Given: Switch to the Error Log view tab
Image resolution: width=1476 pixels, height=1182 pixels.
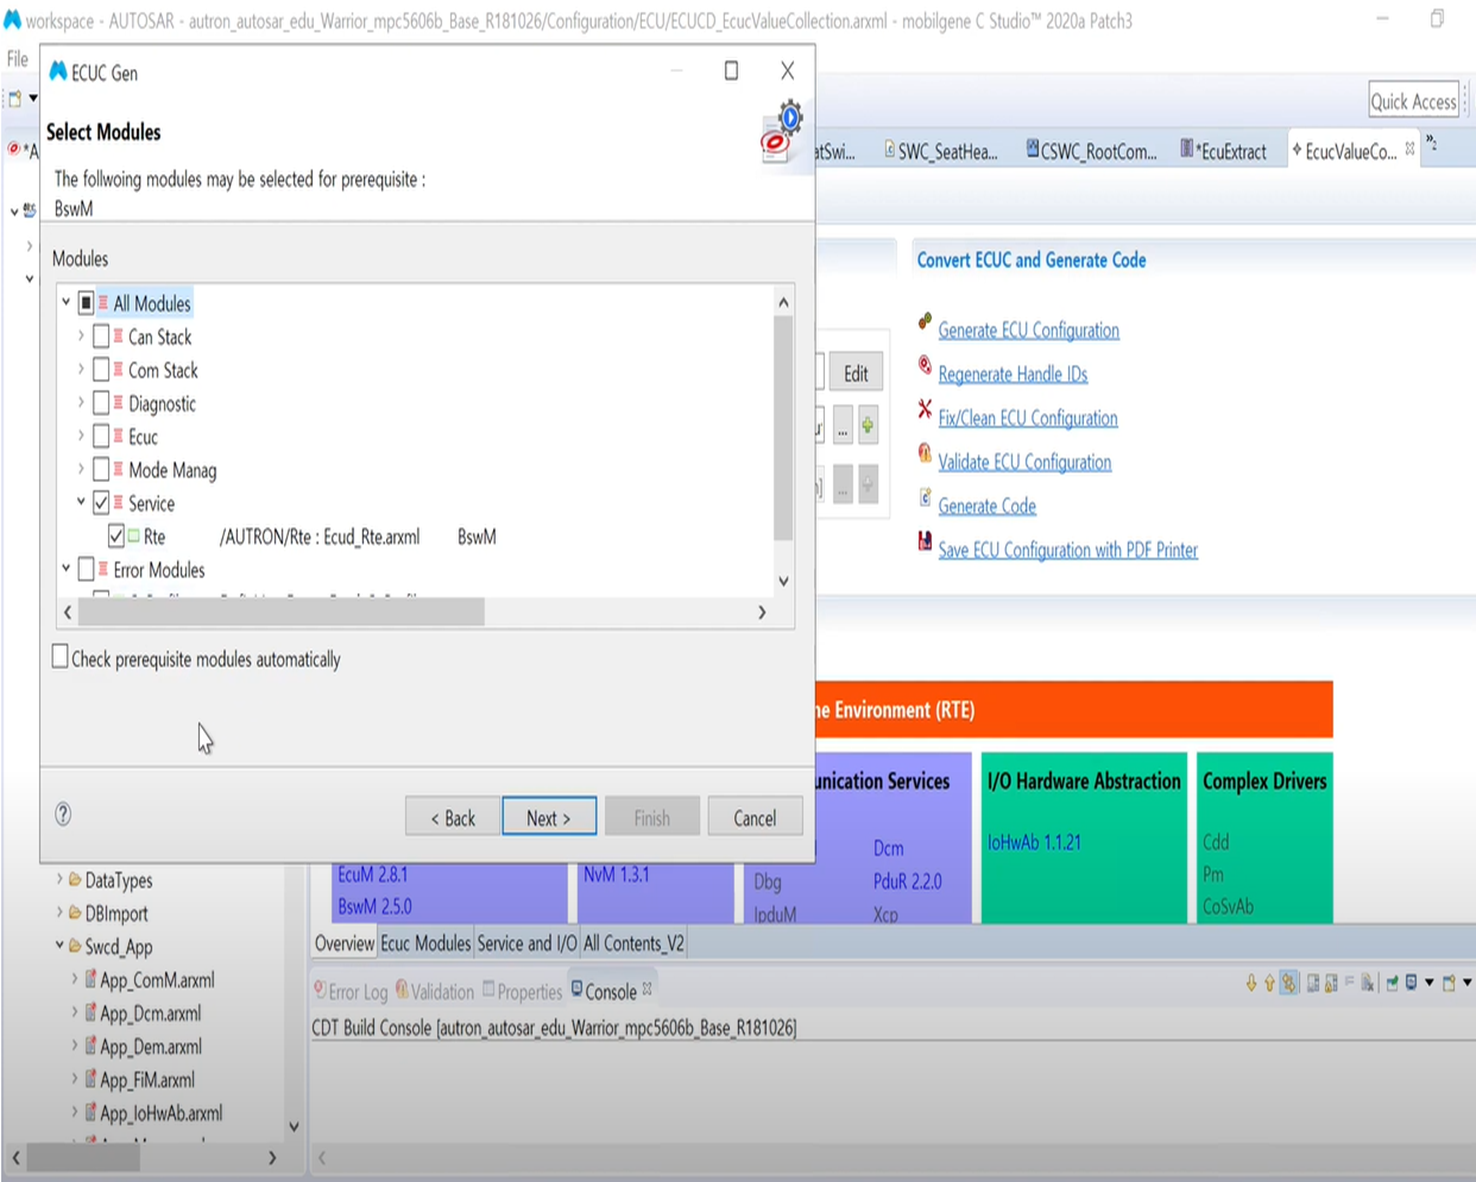Looking at the screenshot, I should (x=351, y=991).
